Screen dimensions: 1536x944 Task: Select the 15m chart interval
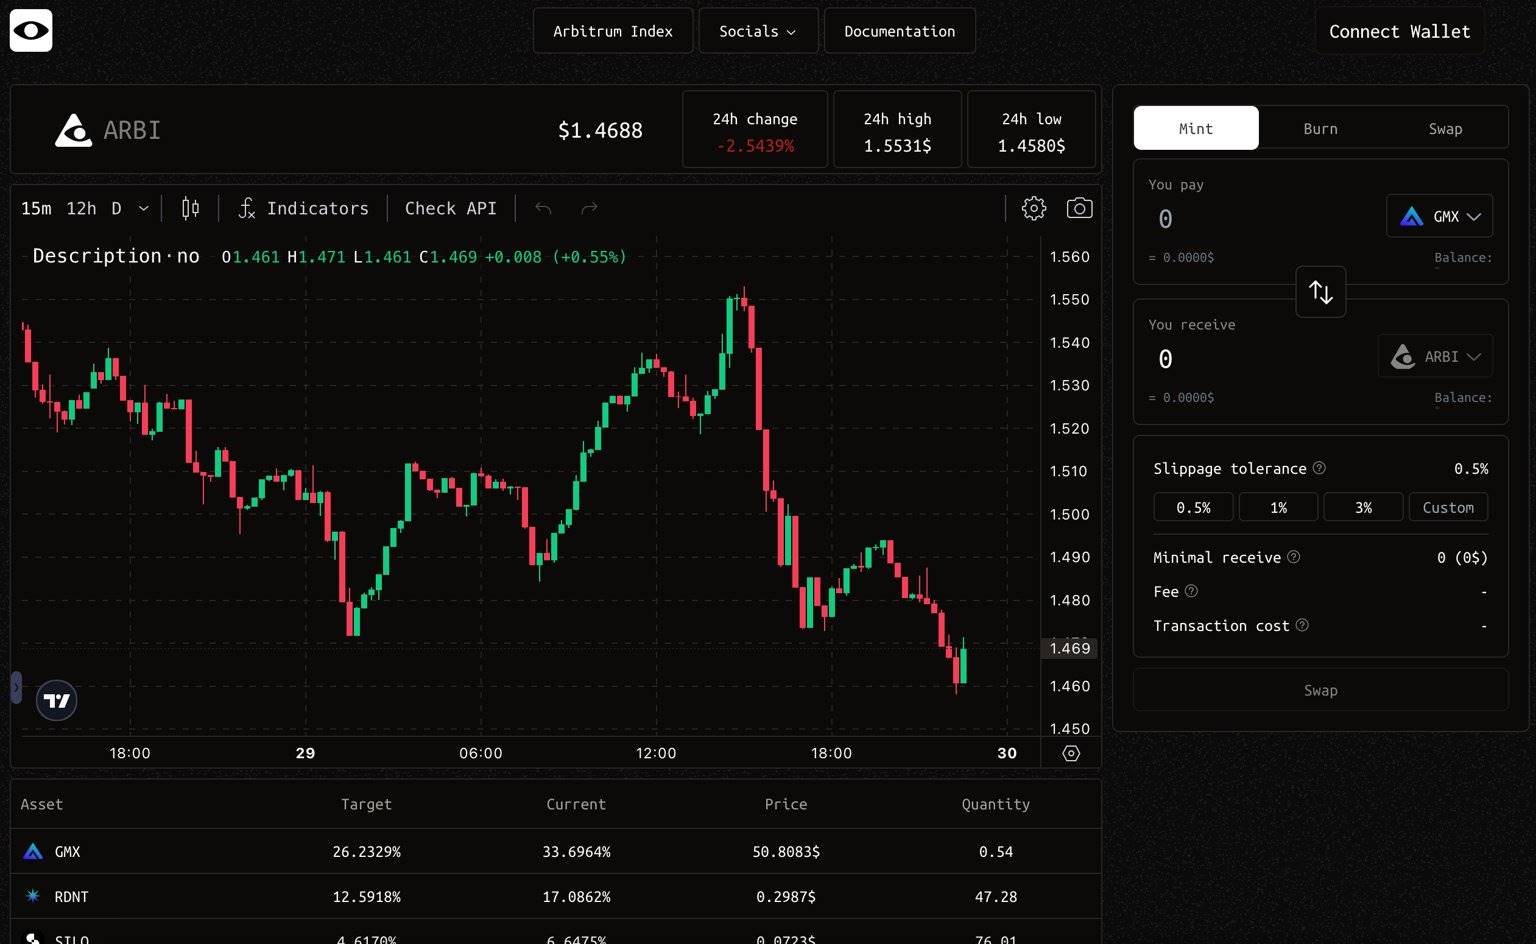pos(36,208)
